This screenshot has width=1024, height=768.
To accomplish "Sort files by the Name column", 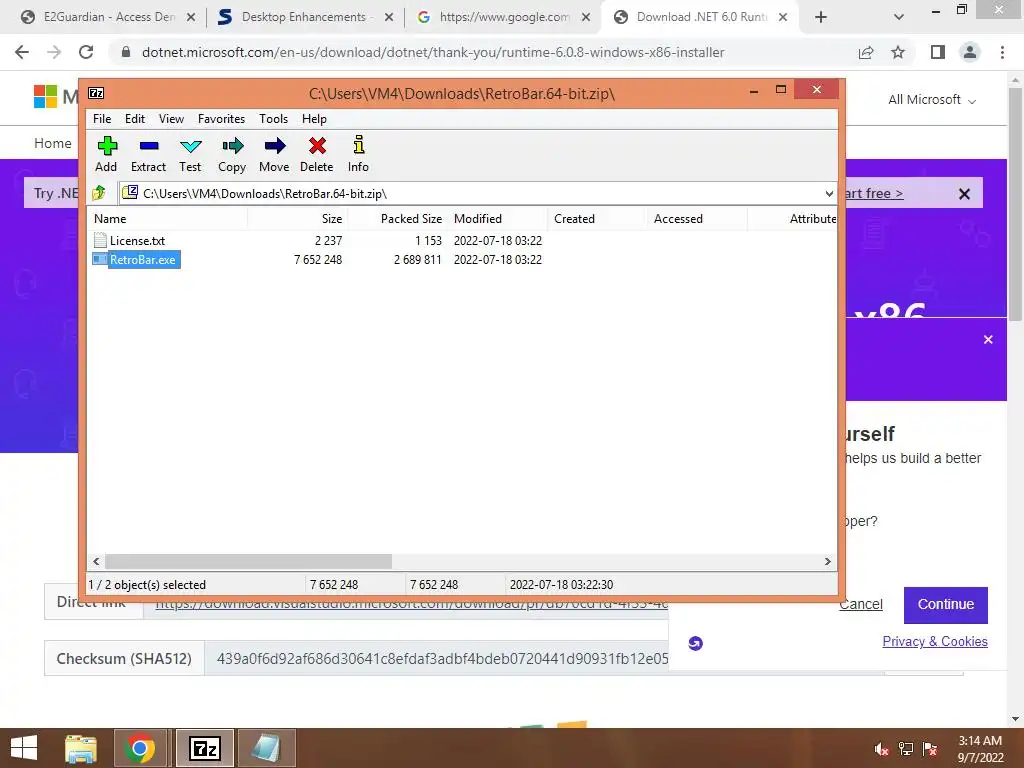I will pyautogui.click(x=167, y=219).
